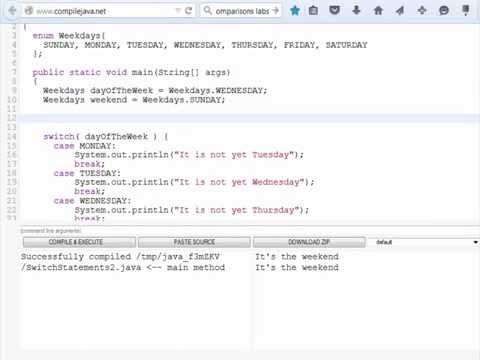This screenshot has width=480, height=360.
Task: Click the PASTE SOURCE button
Action: [194, 242]
